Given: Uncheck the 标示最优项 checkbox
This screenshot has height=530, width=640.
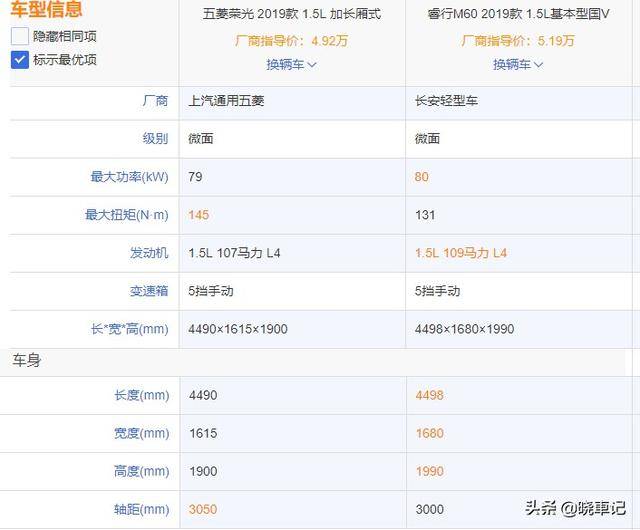Looking at the screenshot, I should click(x=20, y=59).
